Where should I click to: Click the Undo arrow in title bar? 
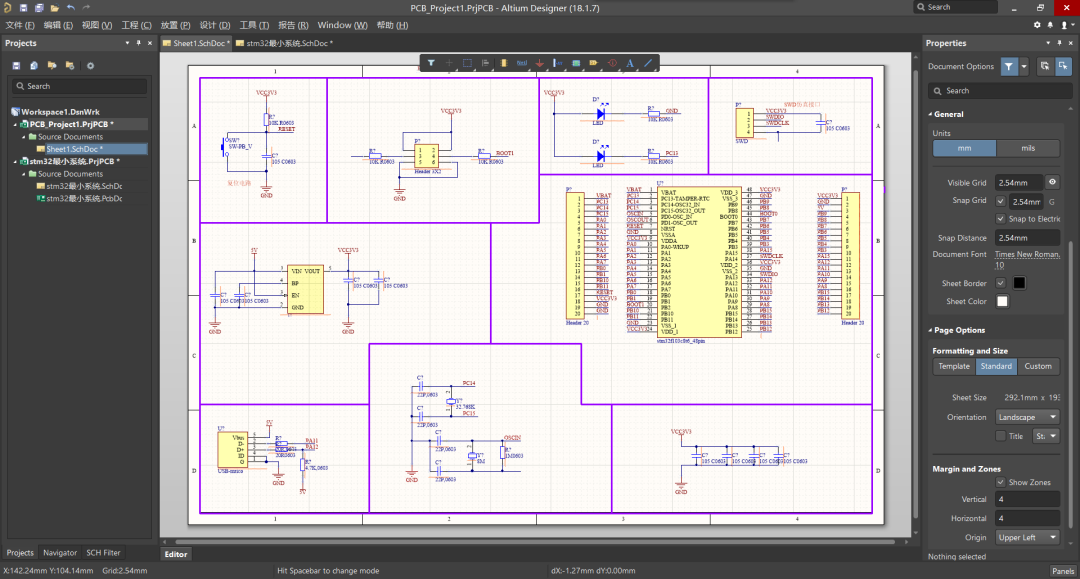pyautogui.click(x=71, y=8)
